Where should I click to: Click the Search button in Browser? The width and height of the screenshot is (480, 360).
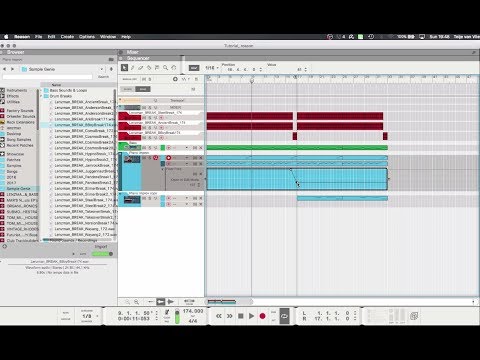click(104, 77)
